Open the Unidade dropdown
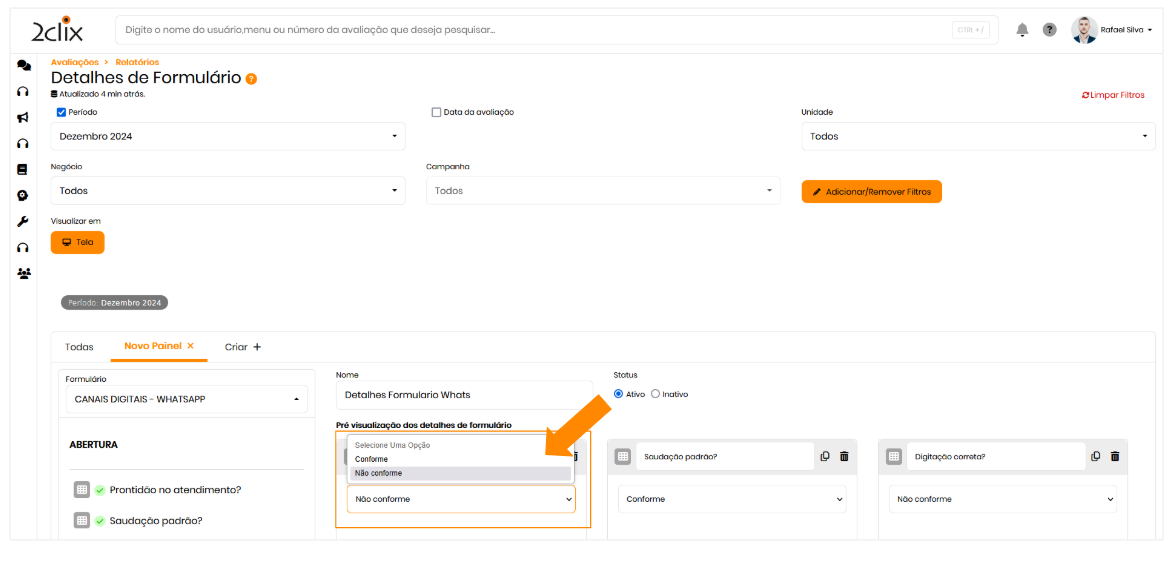Viewport: 1174px width, 563px height. pos(978,136)
